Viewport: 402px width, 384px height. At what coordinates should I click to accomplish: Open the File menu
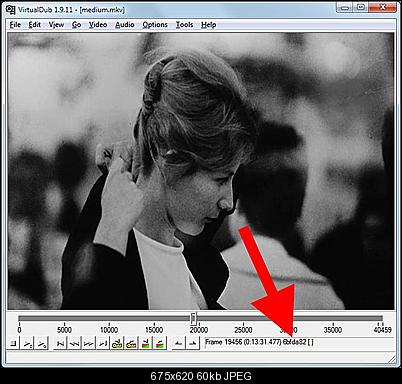15,25
